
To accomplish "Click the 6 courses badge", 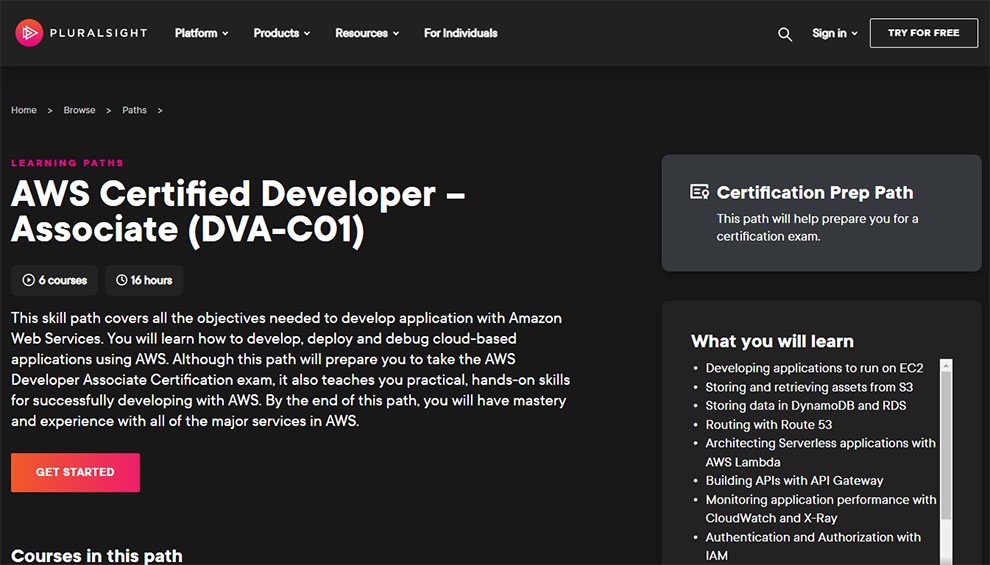I will pyautogui.click(x=54, y=280).
